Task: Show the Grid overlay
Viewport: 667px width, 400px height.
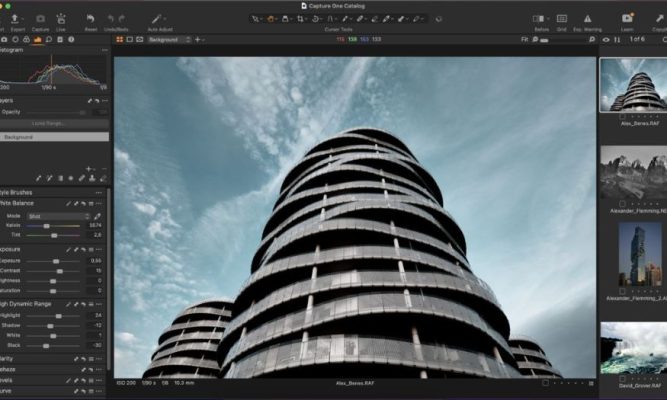Action: [x=561, y=18]
